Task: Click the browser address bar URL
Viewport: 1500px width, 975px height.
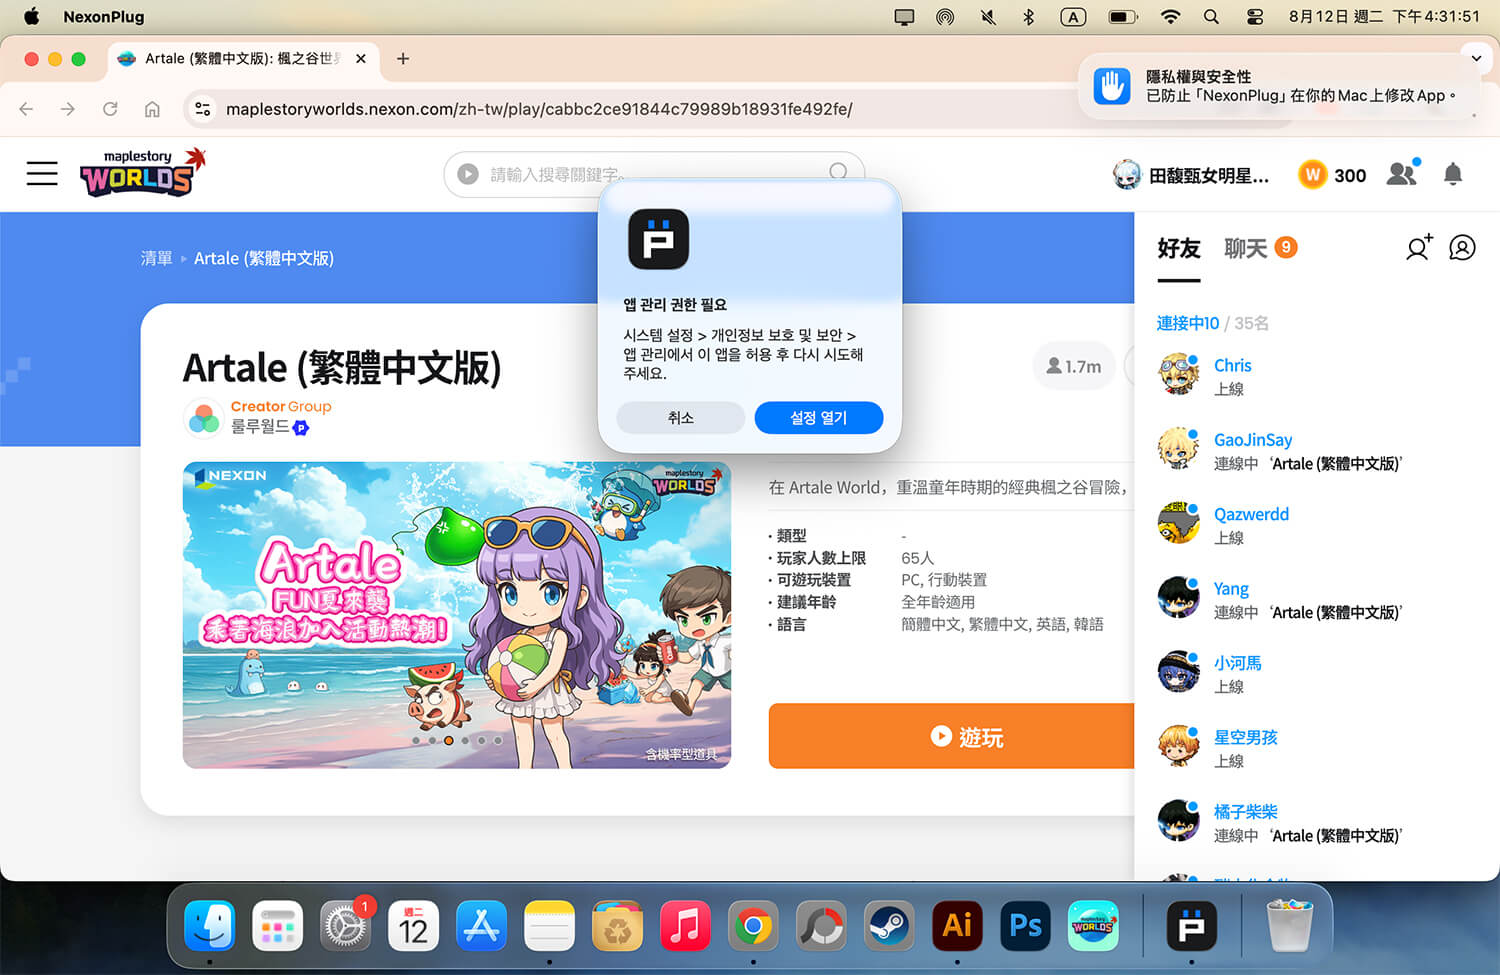Action: 539,109
